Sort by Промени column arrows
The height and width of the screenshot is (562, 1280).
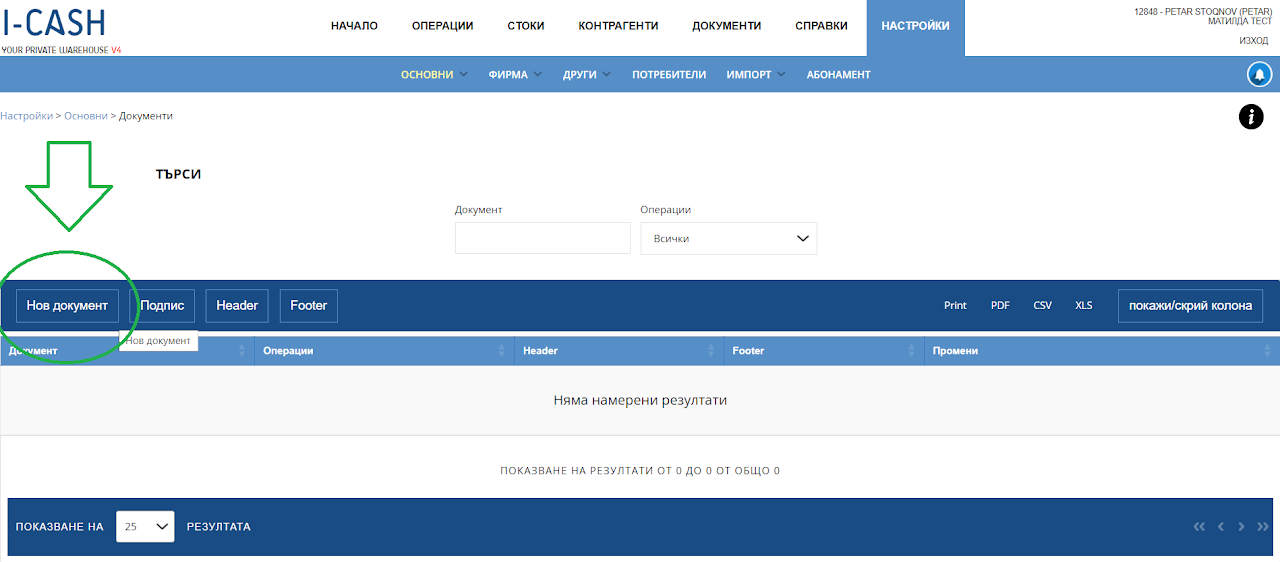tap(1268, 351)
